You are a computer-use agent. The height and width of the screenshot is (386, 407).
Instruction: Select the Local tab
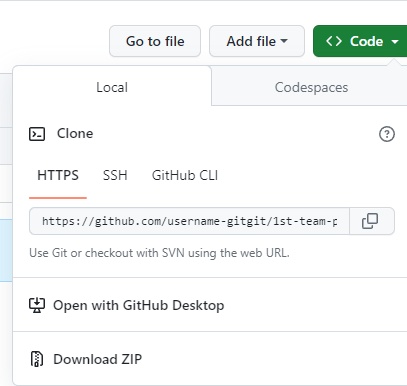coord(112,87)
